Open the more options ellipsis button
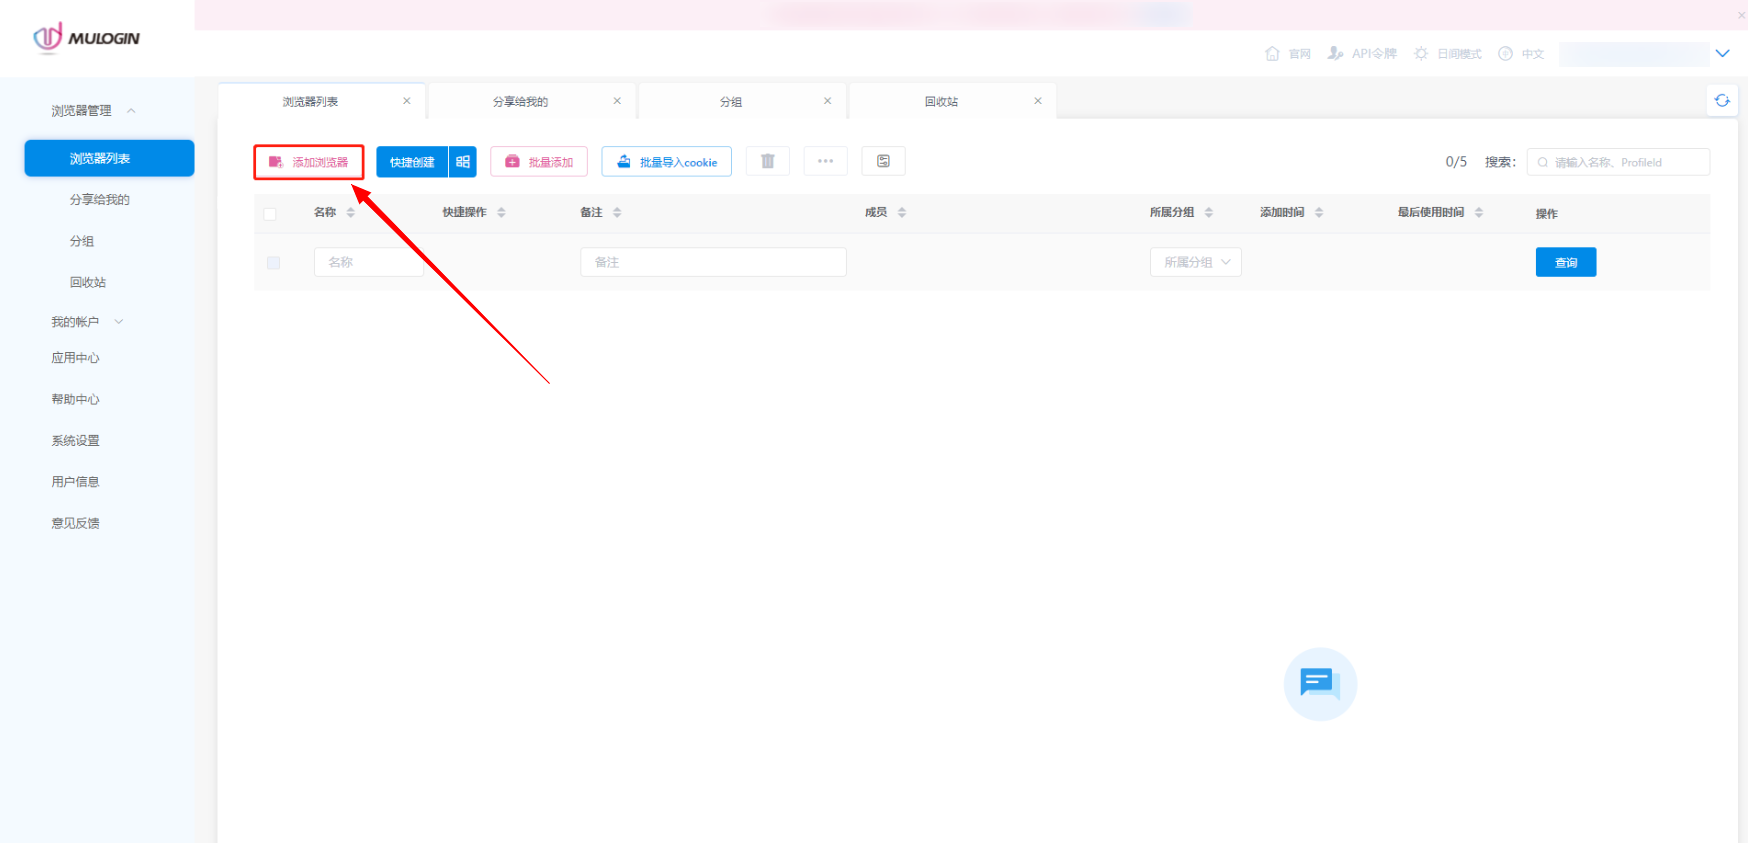Image resolution: width=1748 pixels, height=843 pixels. pos(825,161)
